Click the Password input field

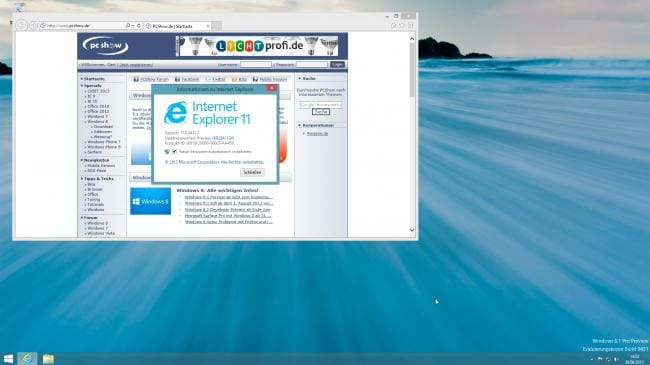tap(312, 64)
